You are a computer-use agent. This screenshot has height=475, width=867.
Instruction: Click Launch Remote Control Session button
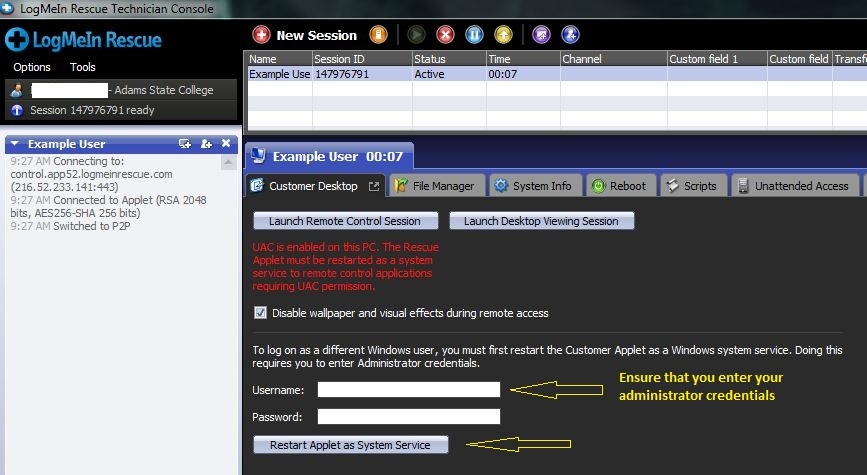pyautogui.click(x=346, y=221)
